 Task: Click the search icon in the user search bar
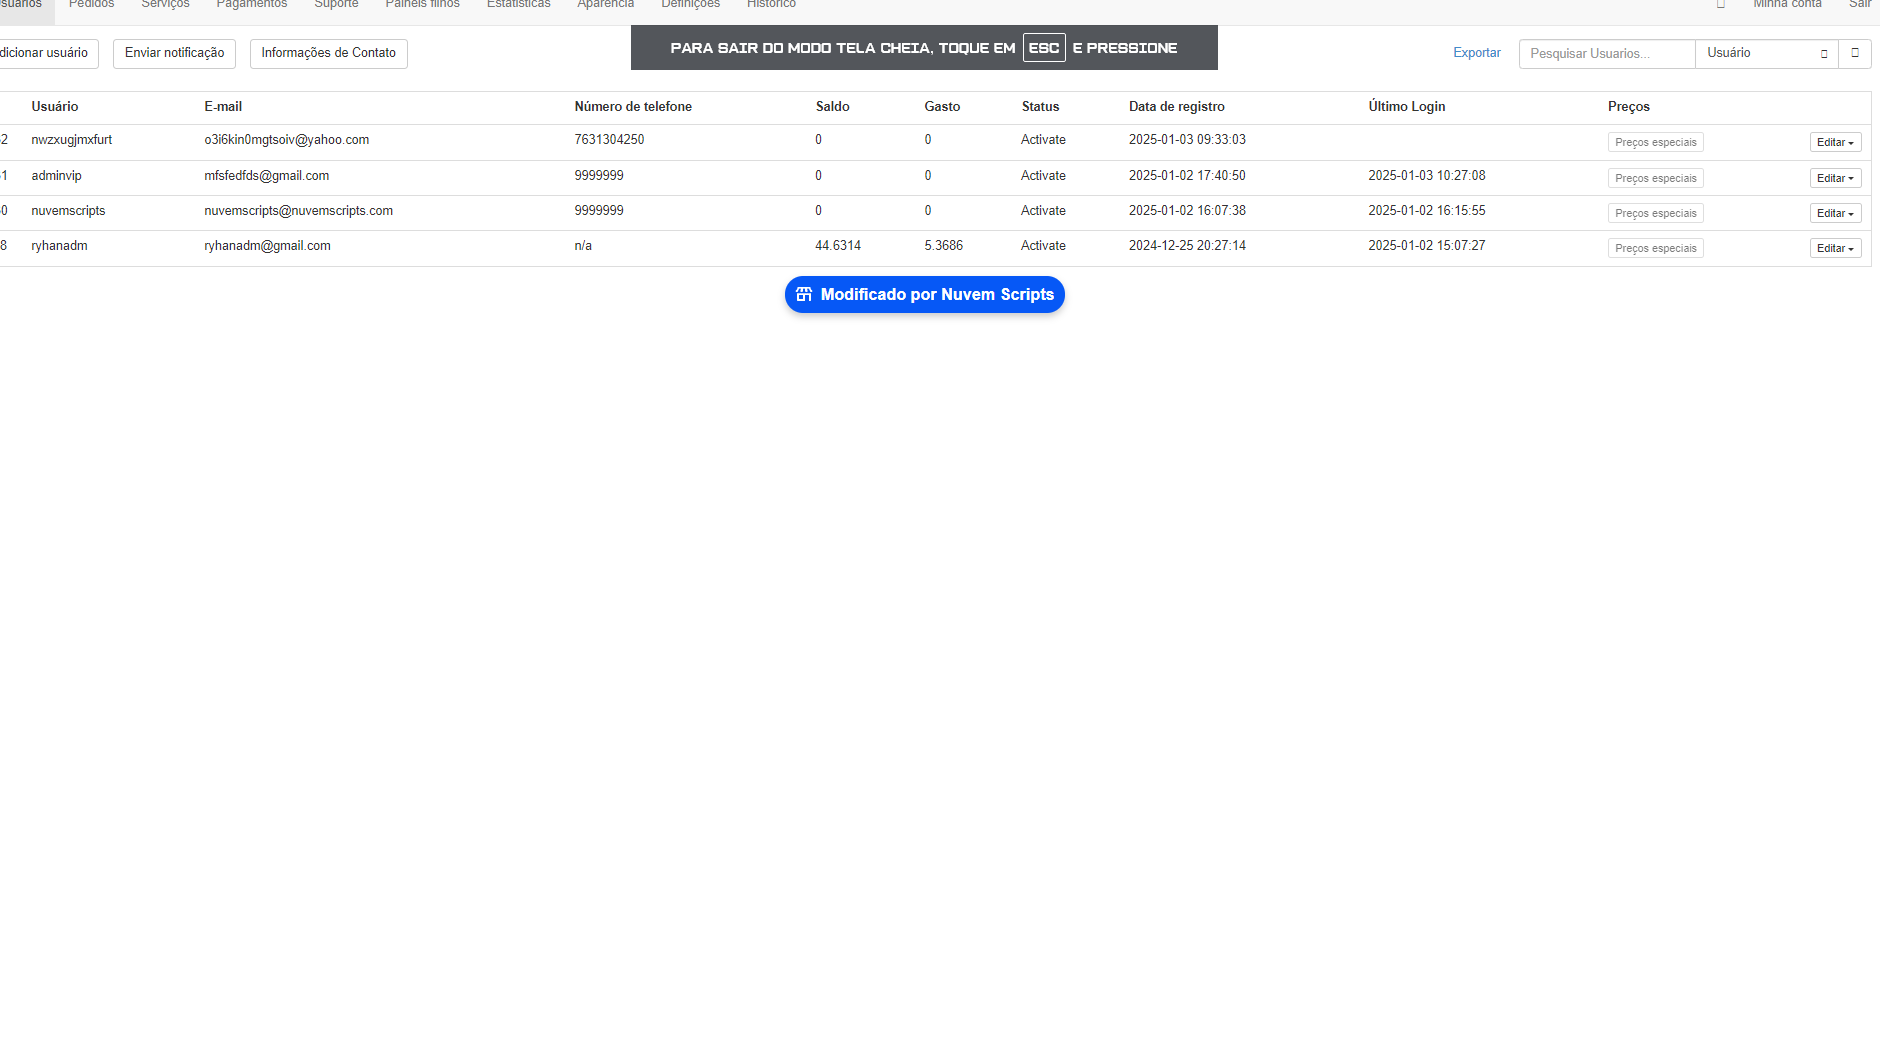1857,53
